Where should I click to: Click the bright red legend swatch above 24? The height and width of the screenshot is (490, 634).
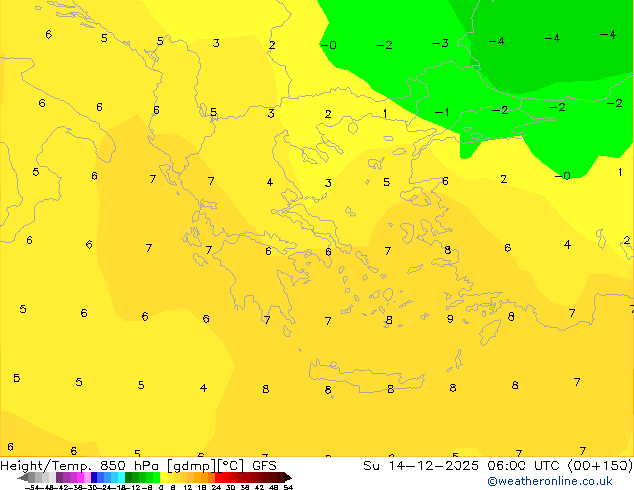pos(218,477)
